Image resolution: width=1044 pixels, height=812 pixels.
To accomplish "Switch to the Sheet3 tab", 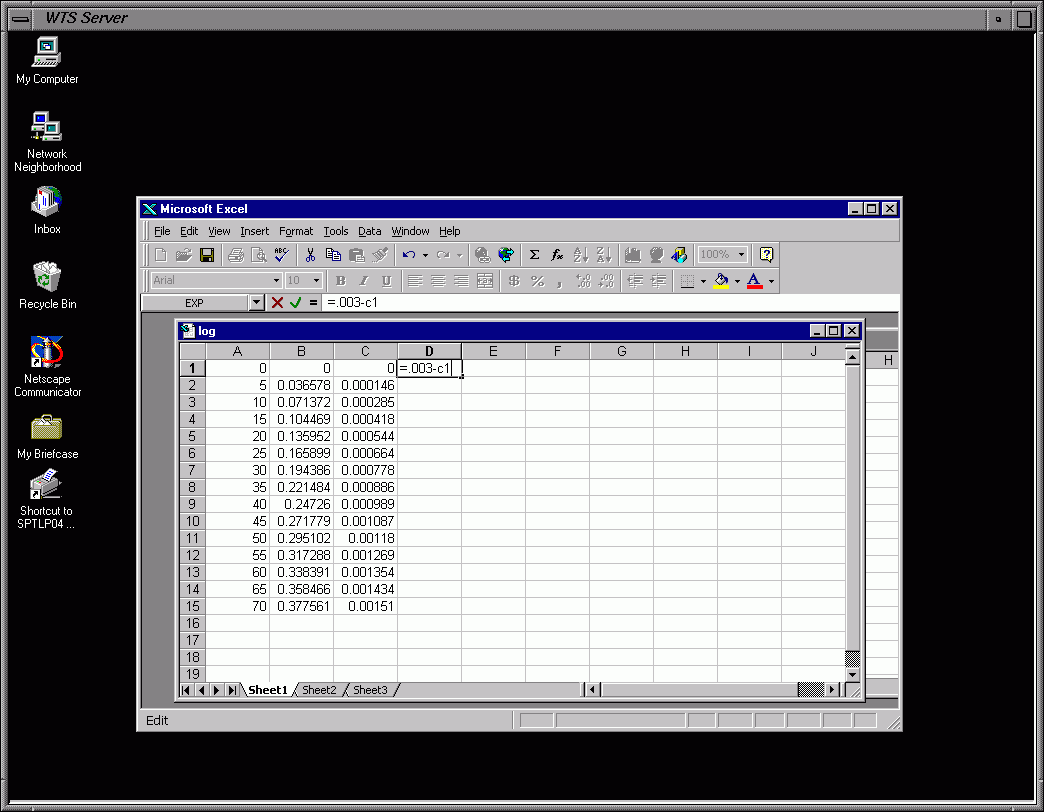I will coord(370,690).
